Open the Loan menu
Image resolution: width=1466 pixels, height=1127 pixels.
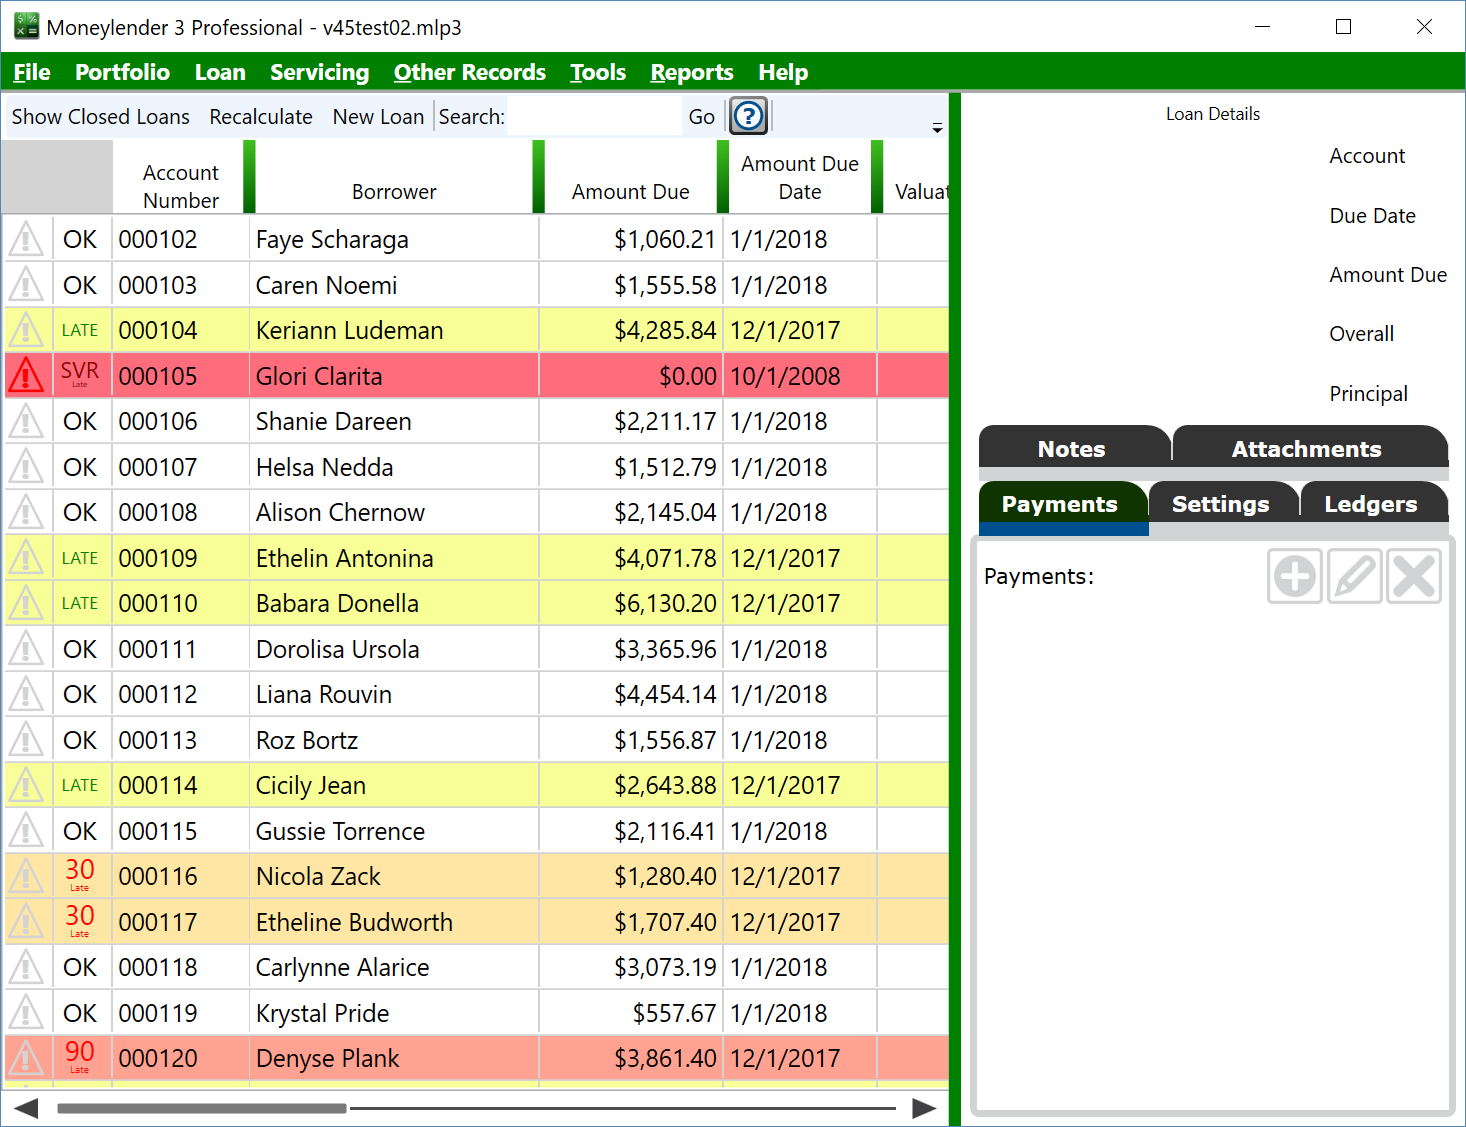coord(220,72)
